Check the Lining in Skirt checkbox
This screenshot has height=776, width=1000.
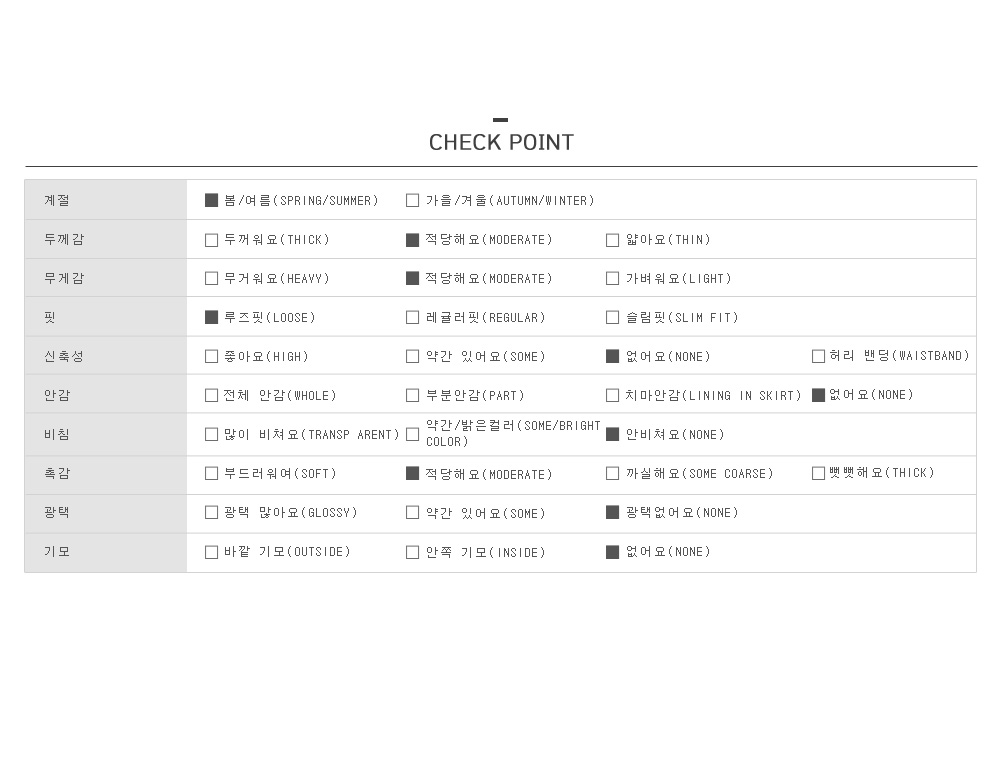pos(612,395)
